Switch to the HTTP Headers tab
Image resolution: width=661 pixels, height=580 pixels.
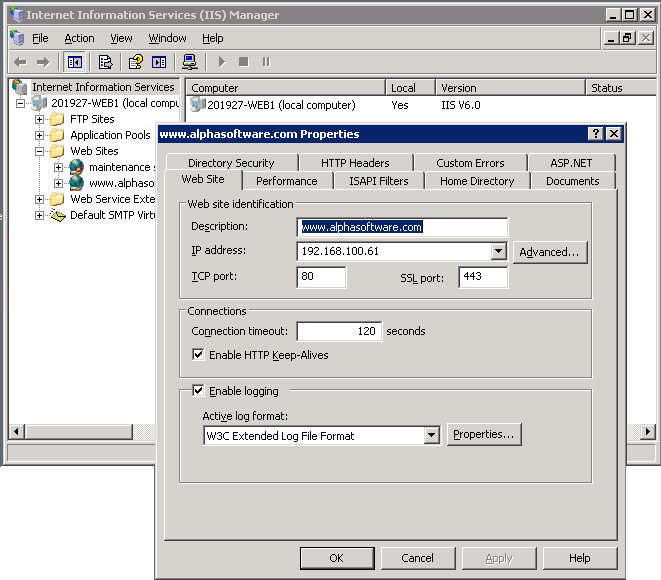(355, 163)
